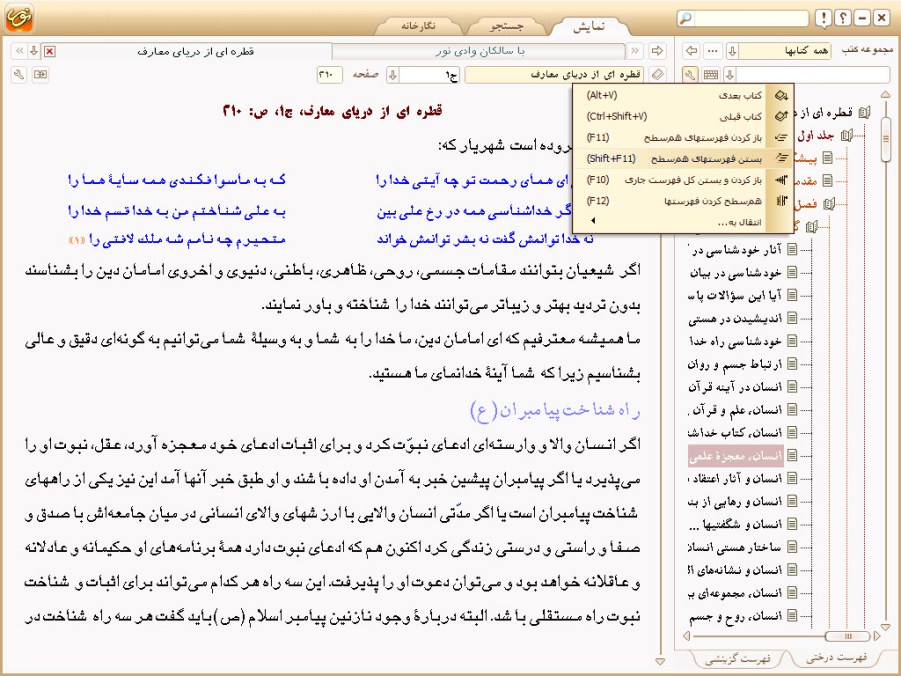
Task: Choose «همسطح کردن فهرستها» (F12) from the menu
Action: [683, 201]
